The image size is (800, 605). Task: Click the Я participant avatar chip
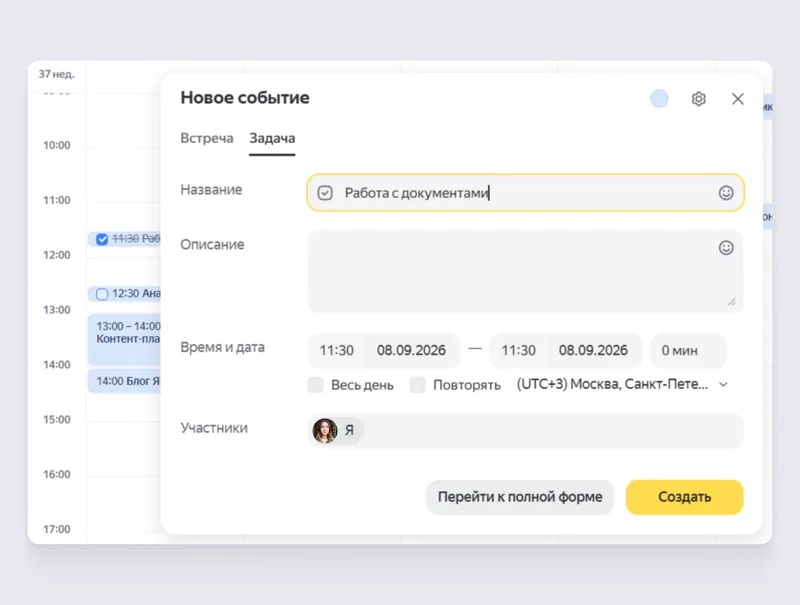(x=337, y=431)
